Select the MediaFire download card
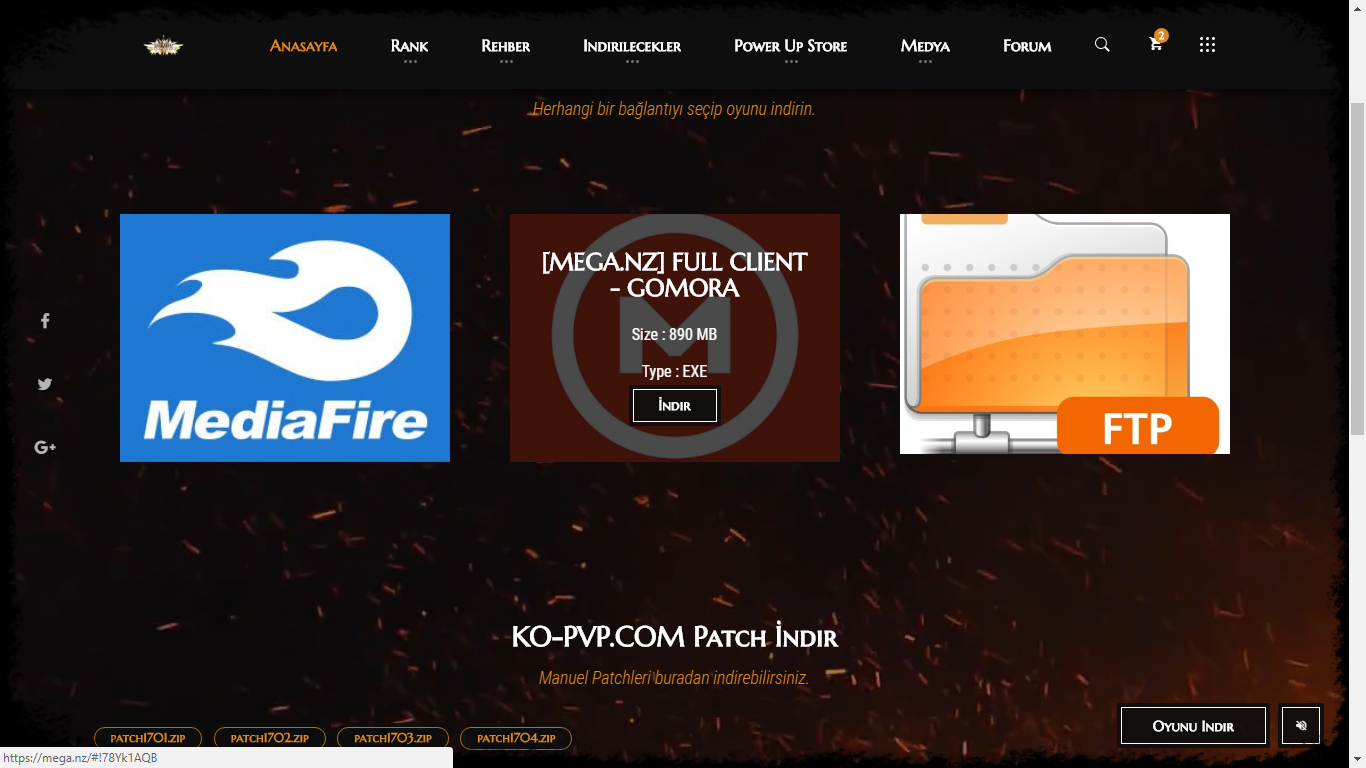Viewport: 1366px width, 768px height. [285, 338]
